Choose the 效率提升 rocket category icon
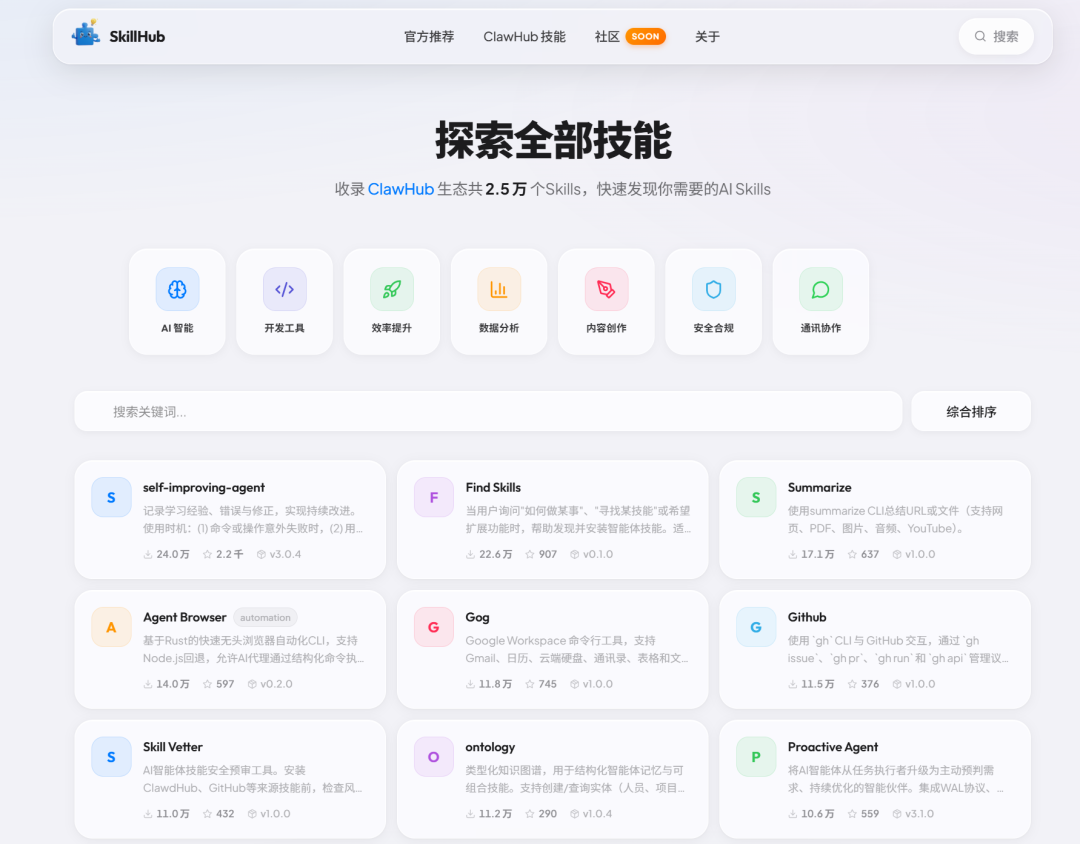 pyautogui.click(x=392, y=289)
